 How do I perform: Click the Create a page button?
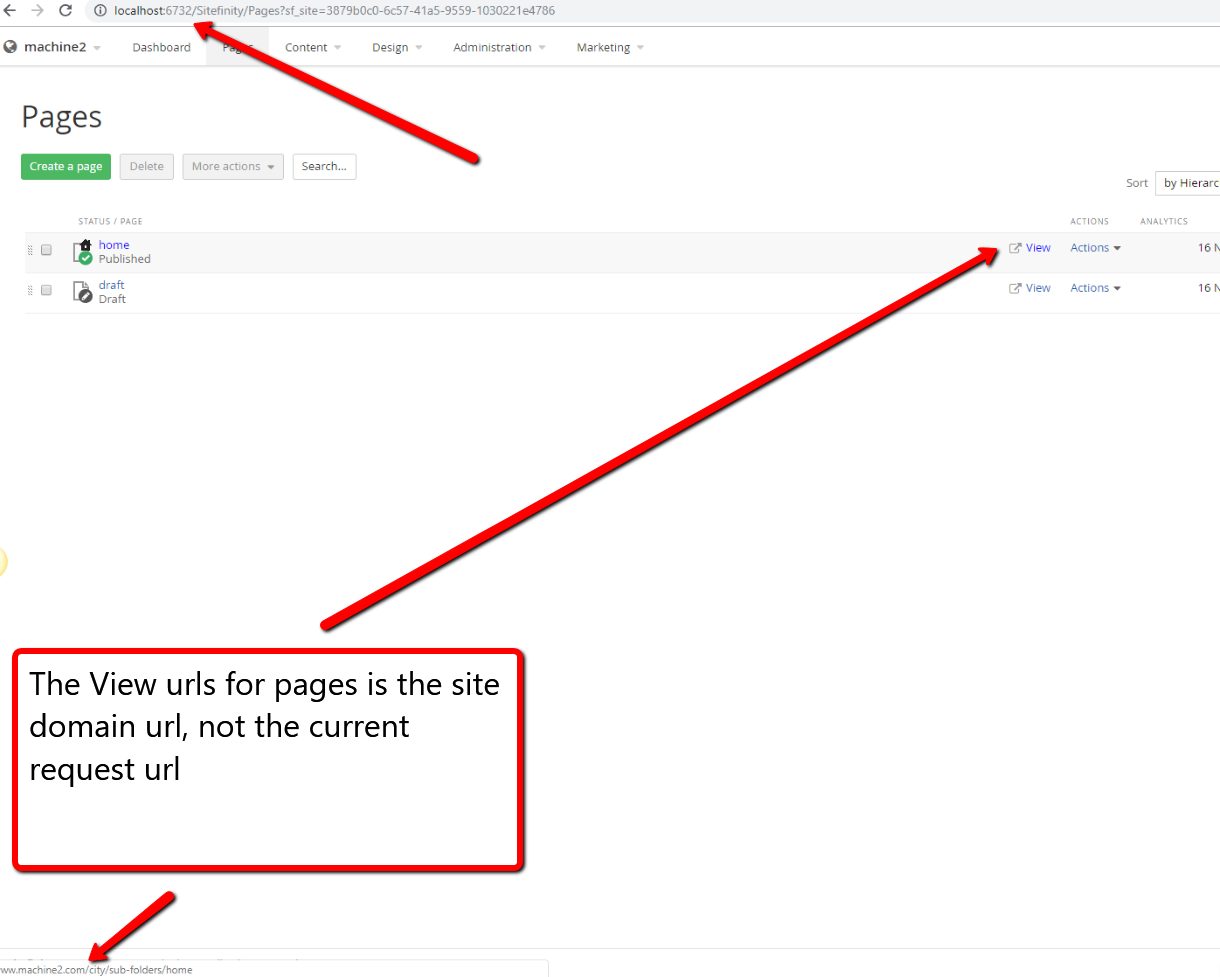click(66, 167)
